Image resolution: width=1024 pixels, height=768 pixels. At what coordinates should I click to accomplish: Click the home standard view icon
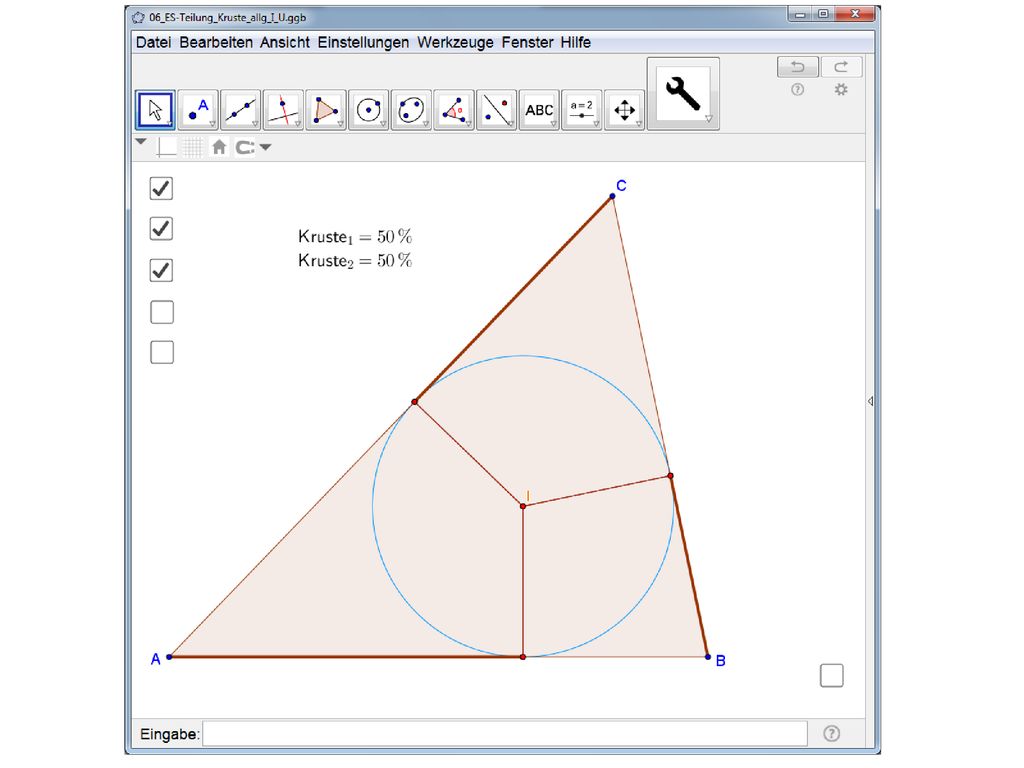pos(219,148)
